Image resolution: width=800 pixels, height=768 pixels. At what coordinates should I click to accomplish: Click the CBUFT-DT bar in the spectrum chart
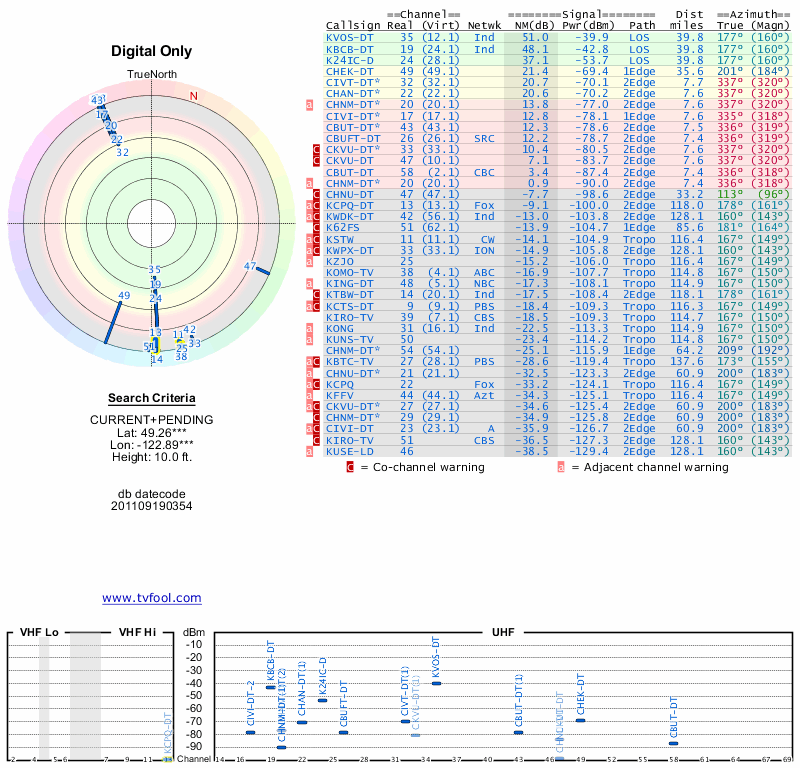343,733
